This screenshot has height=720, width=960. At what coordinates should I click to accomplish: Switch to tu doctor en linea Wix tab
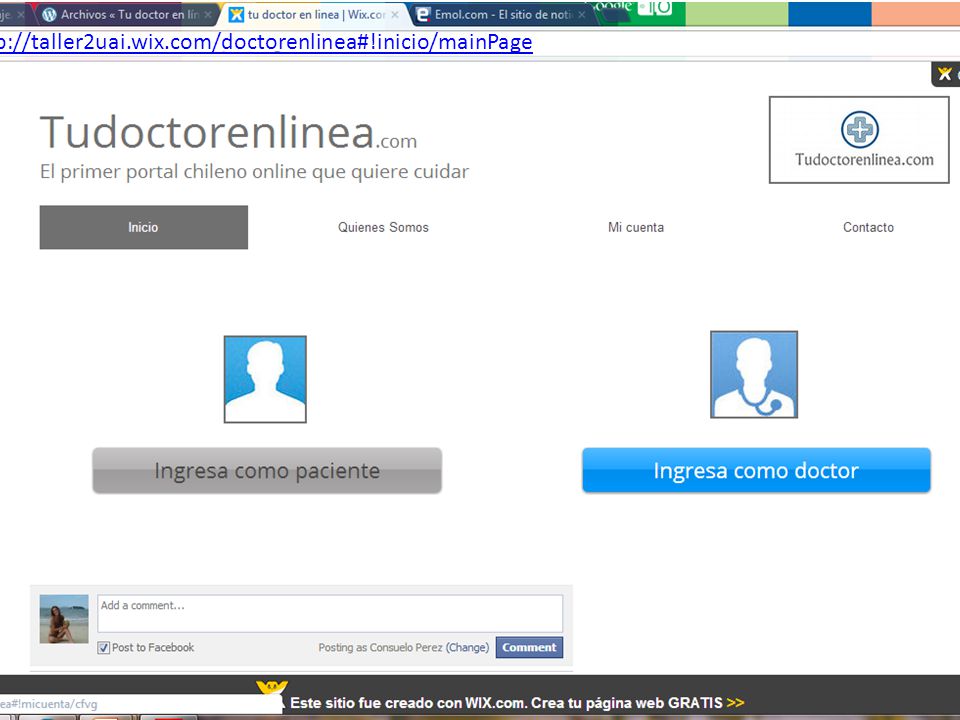(315, 14)
